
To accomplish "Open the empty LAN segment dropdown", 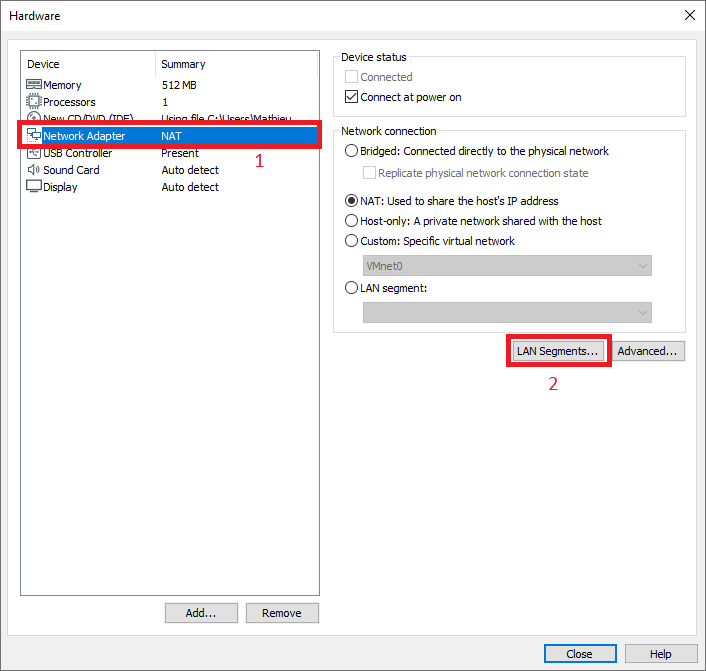I will click(507, 313).
